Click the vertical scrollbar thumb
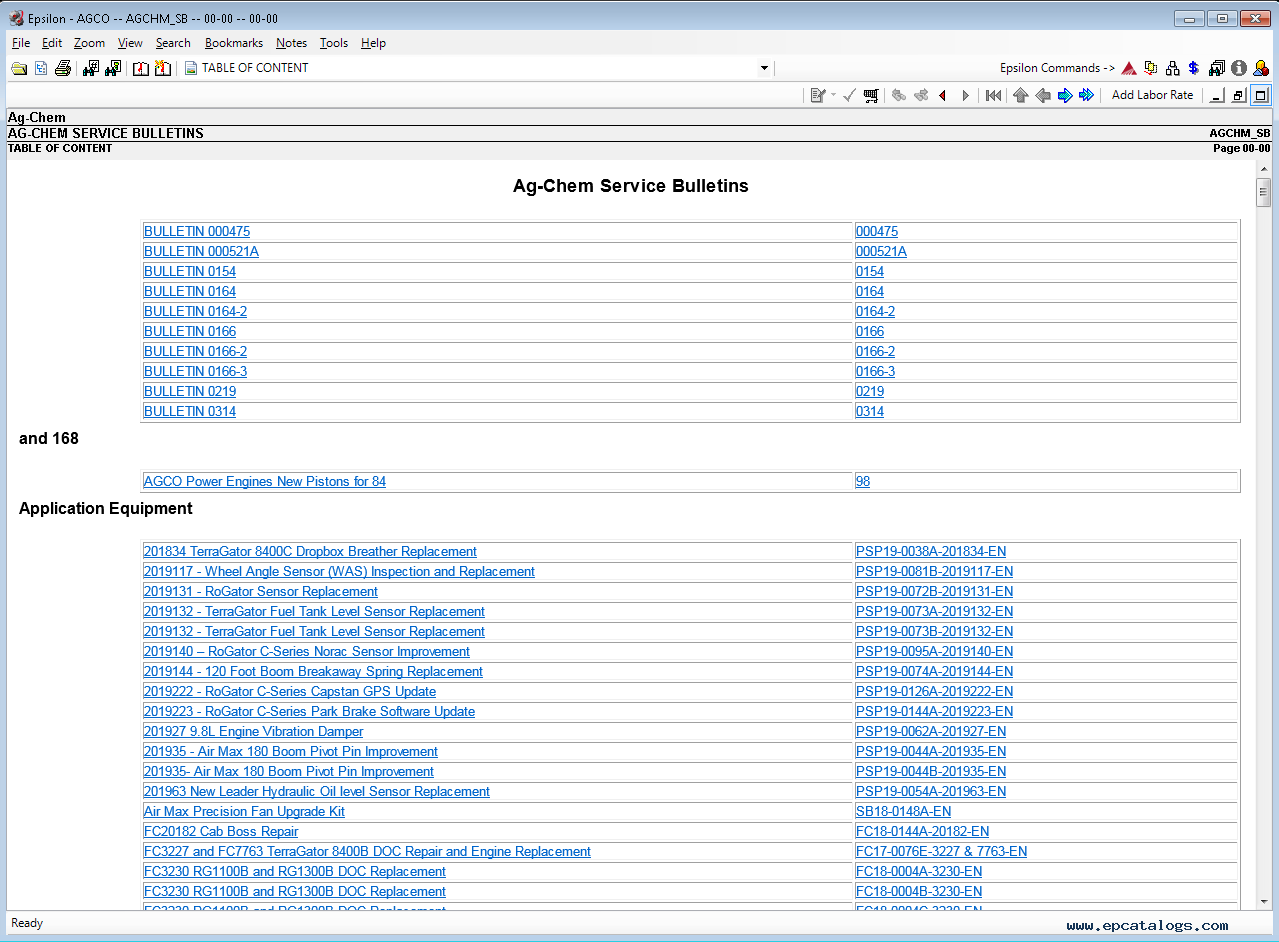The image size is (1279, 942). tap(1263, 192)
